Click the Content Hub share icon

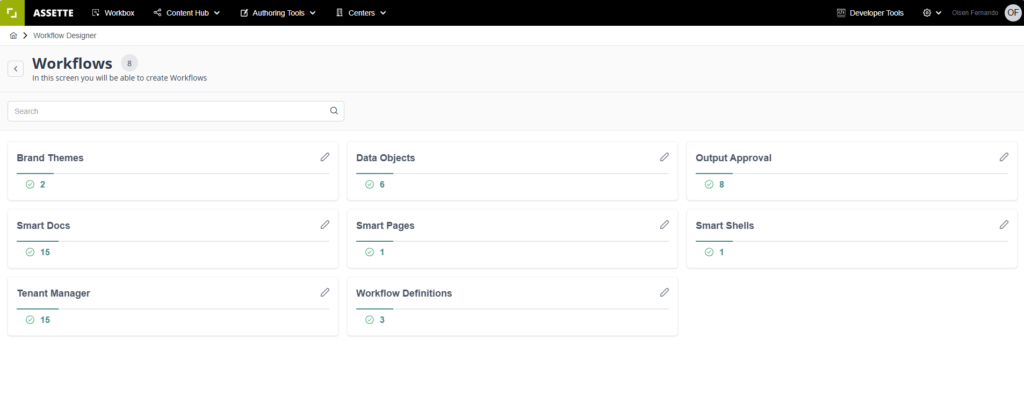[157, 12]
